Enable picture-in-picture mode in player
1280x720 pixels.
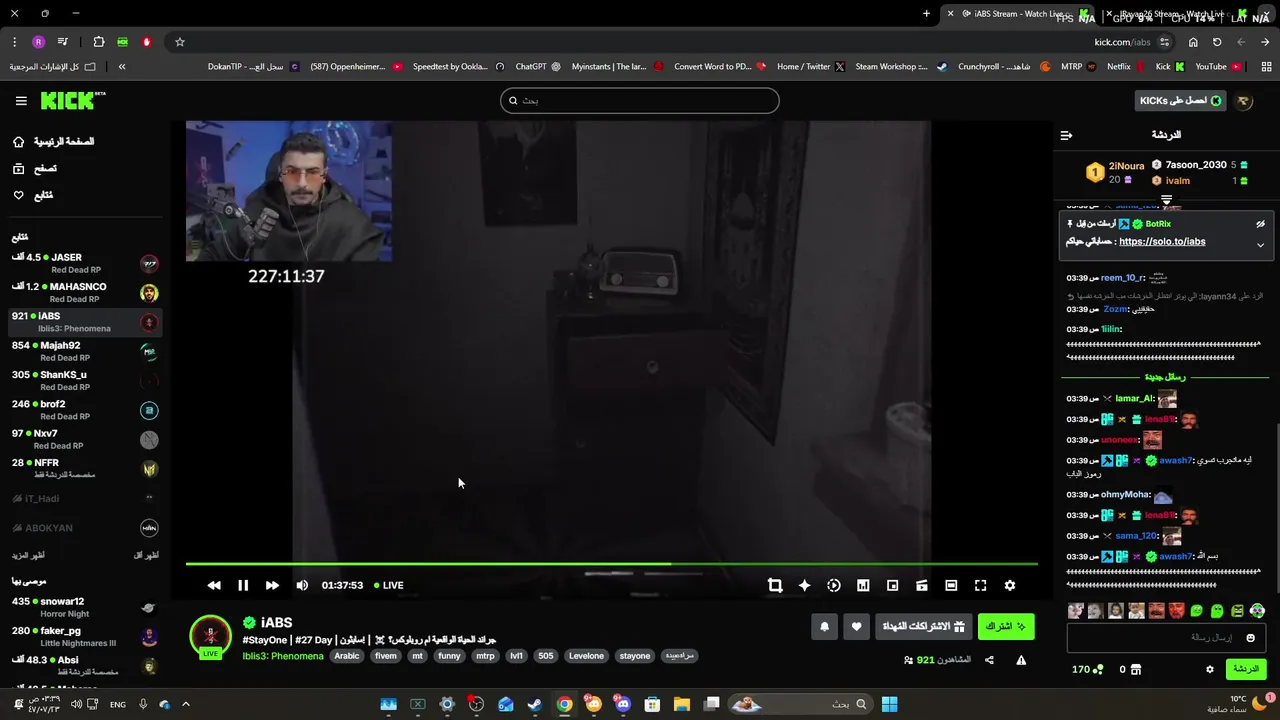(x=893, y=585)
